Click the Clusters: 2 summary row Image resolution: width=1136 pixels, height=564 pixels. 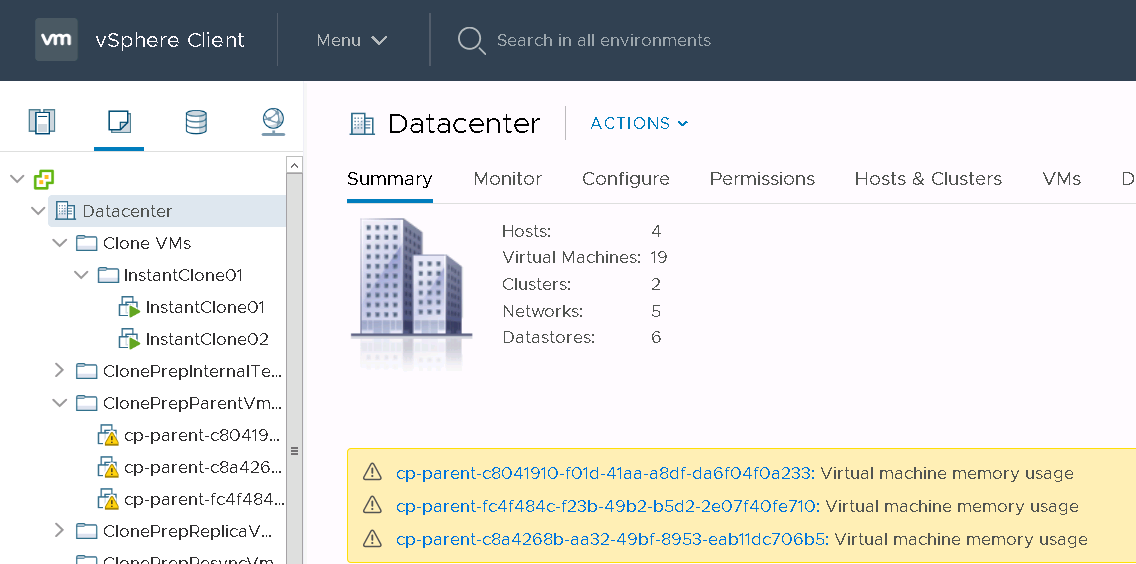tap(582, 284)
